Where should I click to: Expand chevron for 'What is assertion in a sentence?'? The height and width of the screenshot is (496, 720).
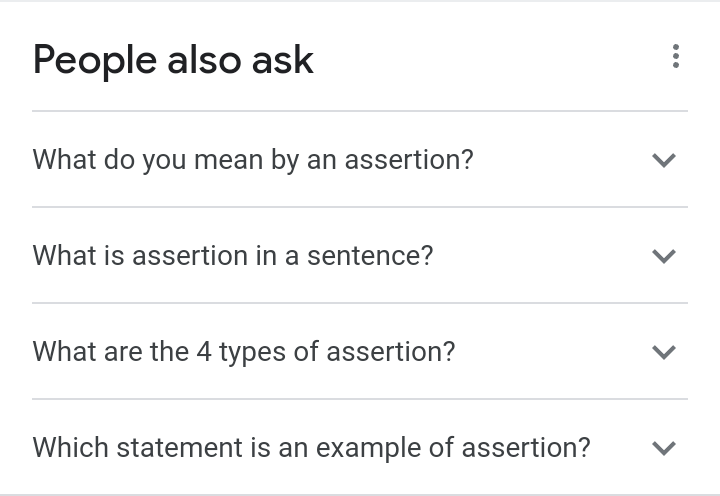[664, 256]
